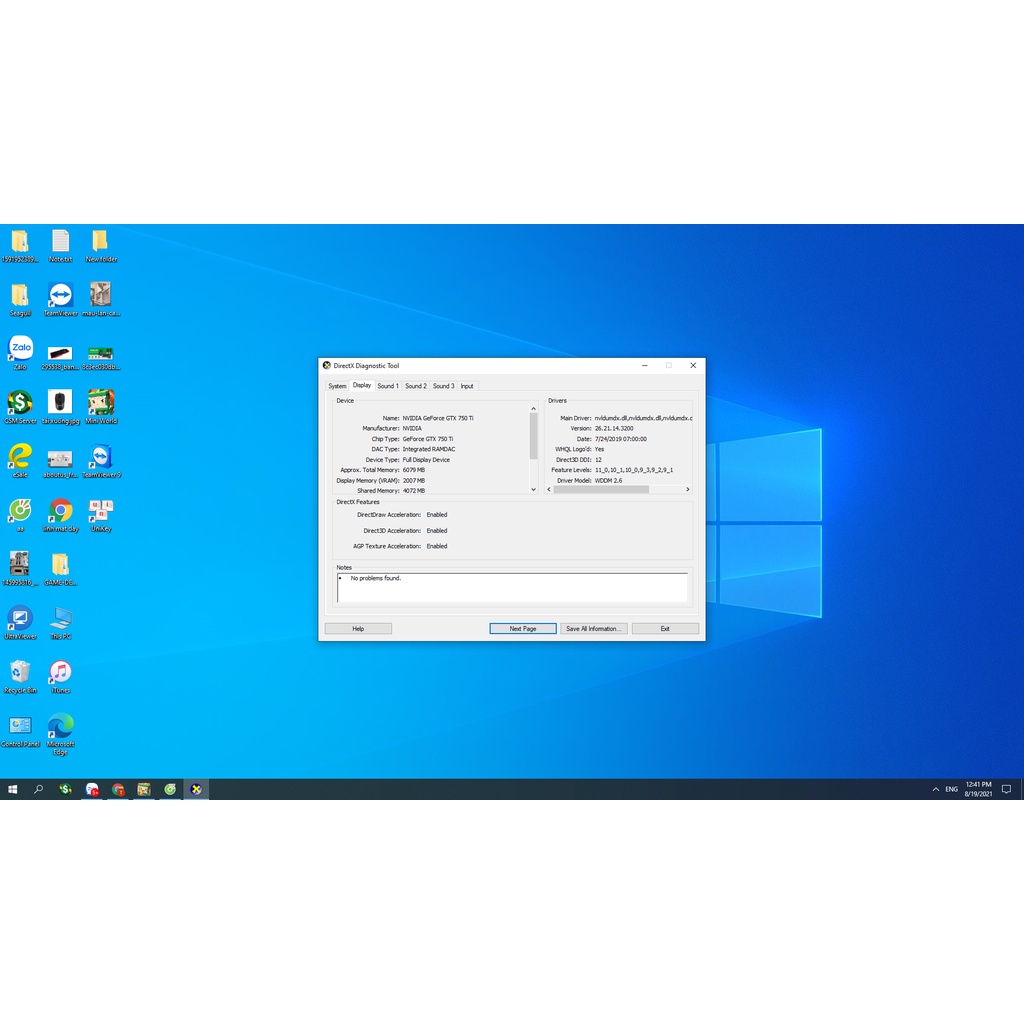Select the UniKey desktop icon
Image resolution: width=1024 pixels, height=1024 pixels.
100,512
